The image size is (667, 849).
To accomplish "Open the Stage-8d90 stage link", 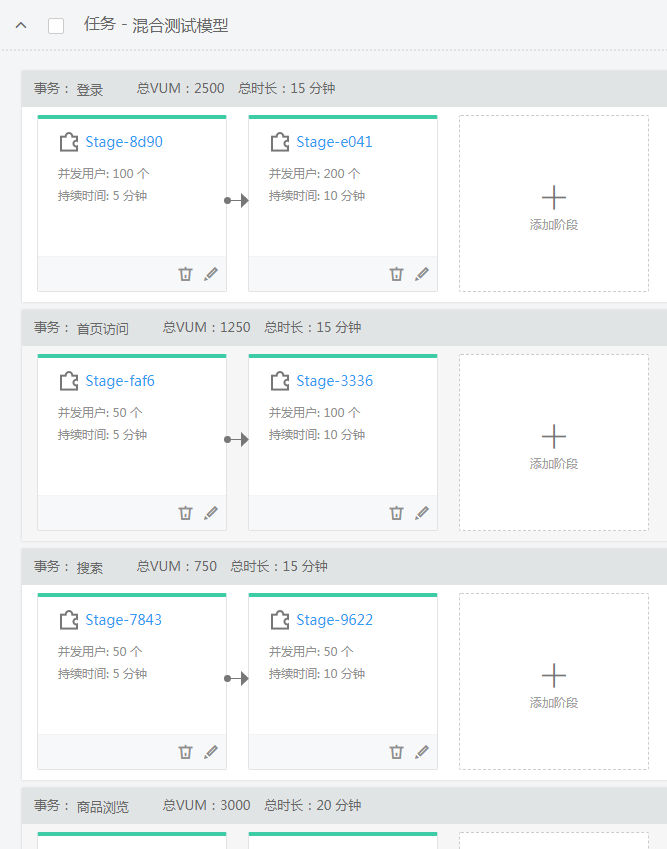I will [x=124, y=142].
